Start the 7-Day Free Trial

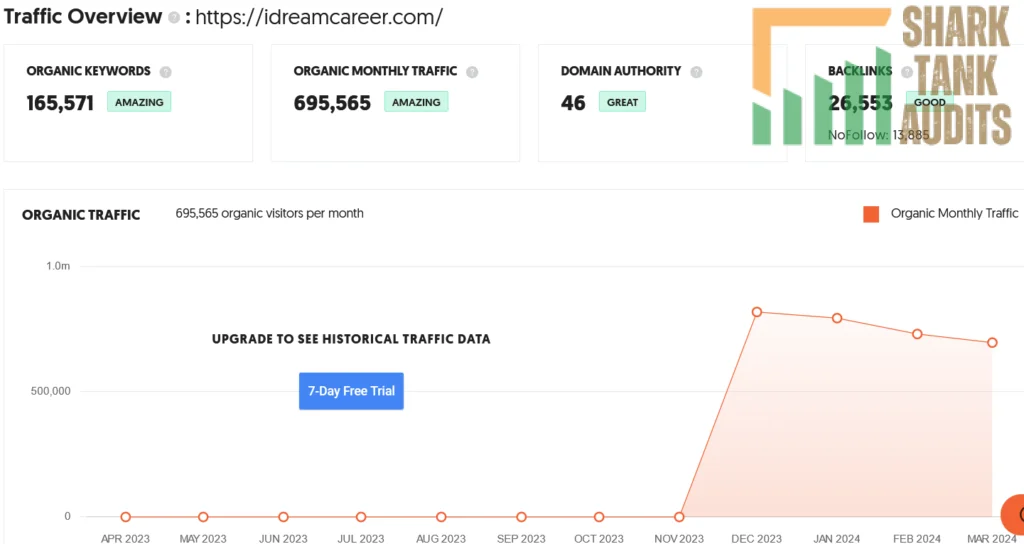(351, 391)
